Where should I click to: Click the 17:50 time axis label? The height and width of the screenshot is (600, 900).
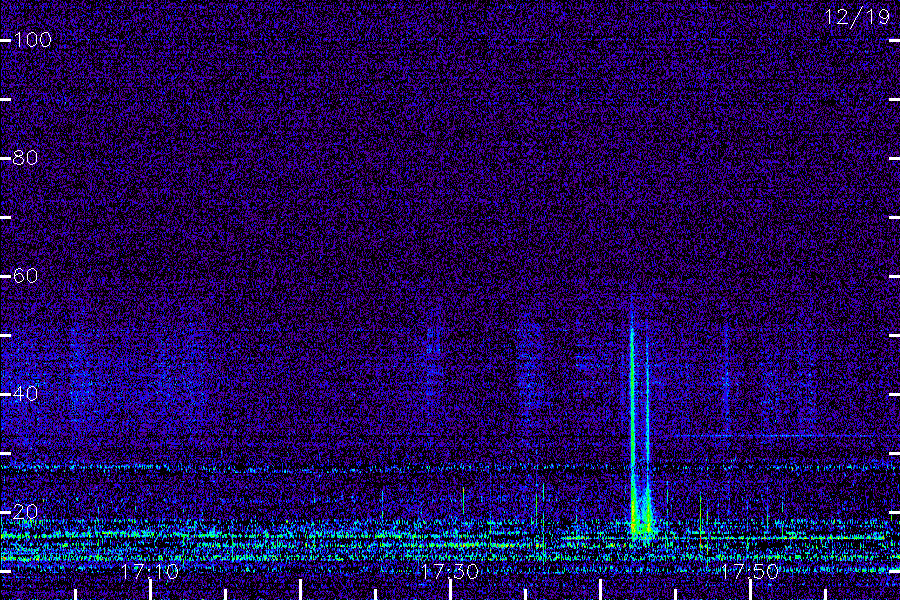coord(750,571)
